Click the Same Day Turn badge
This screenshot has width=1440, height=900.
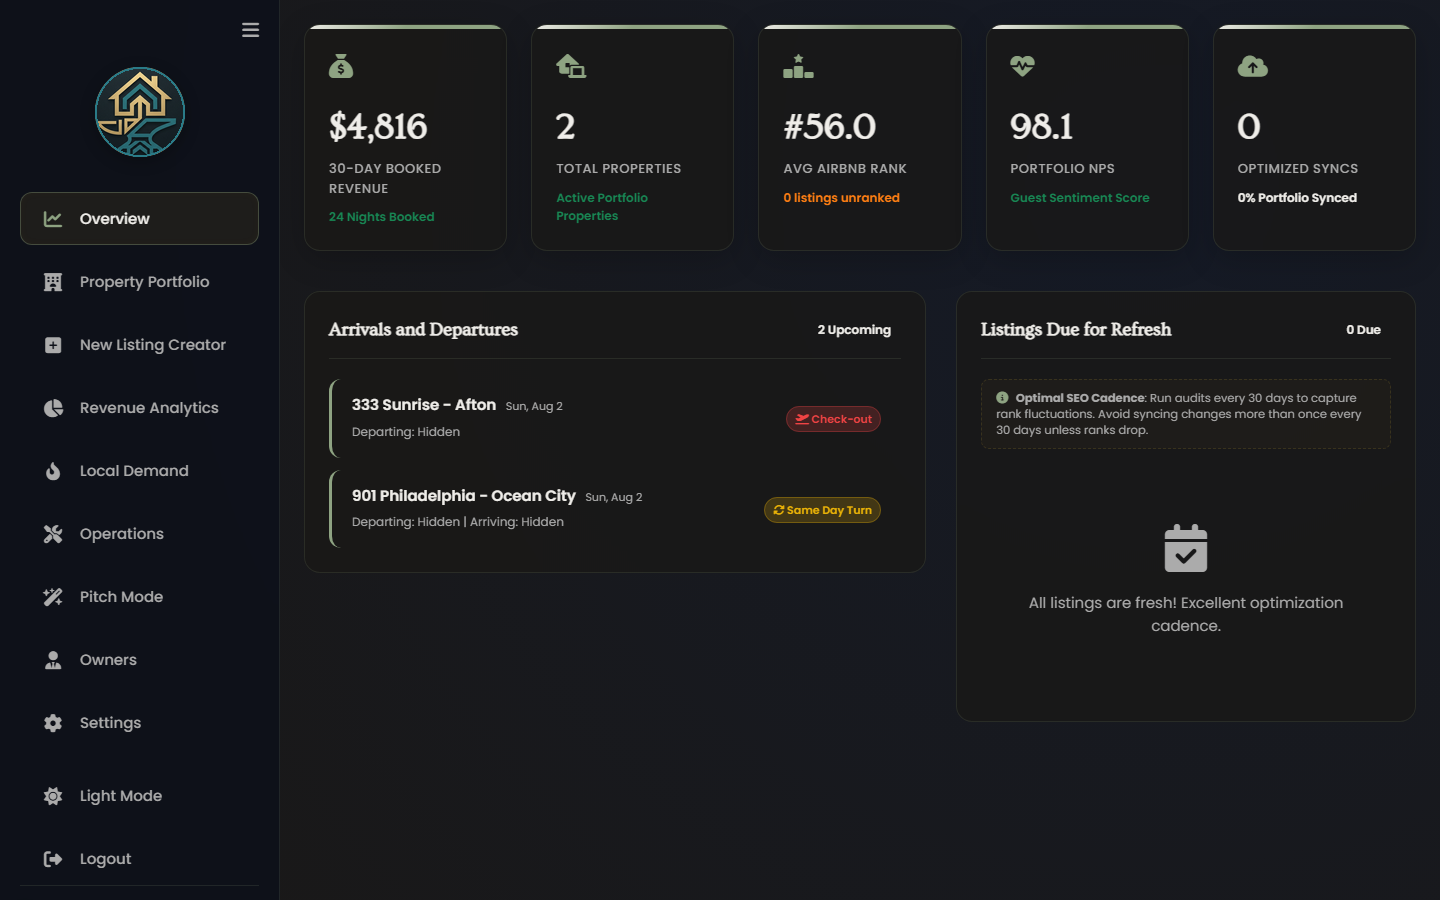click(x=822, y=510)
